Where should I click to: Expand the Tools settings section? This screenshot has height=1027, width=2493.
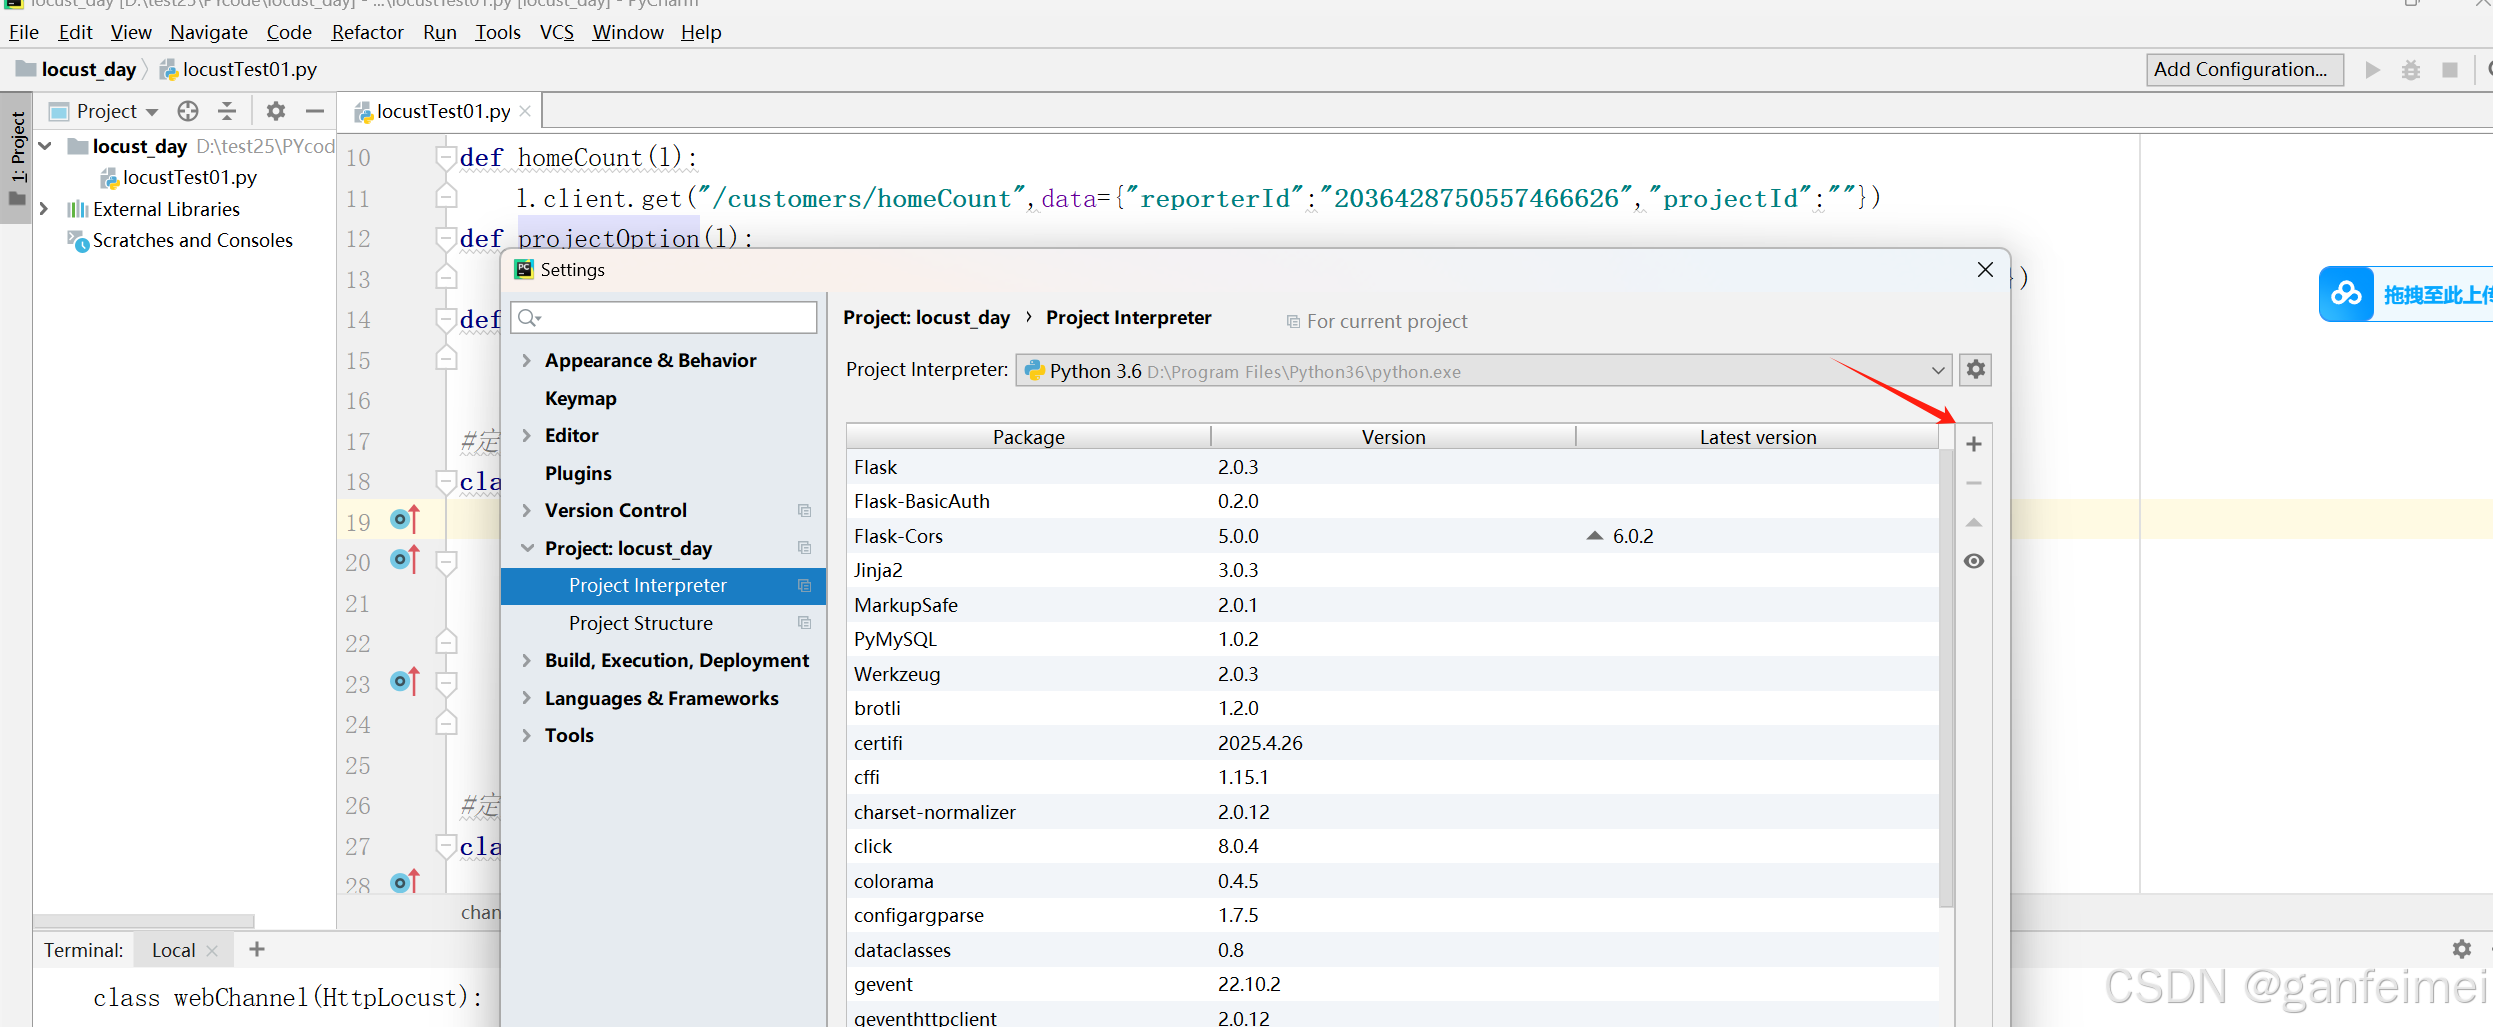click(526, 735)
